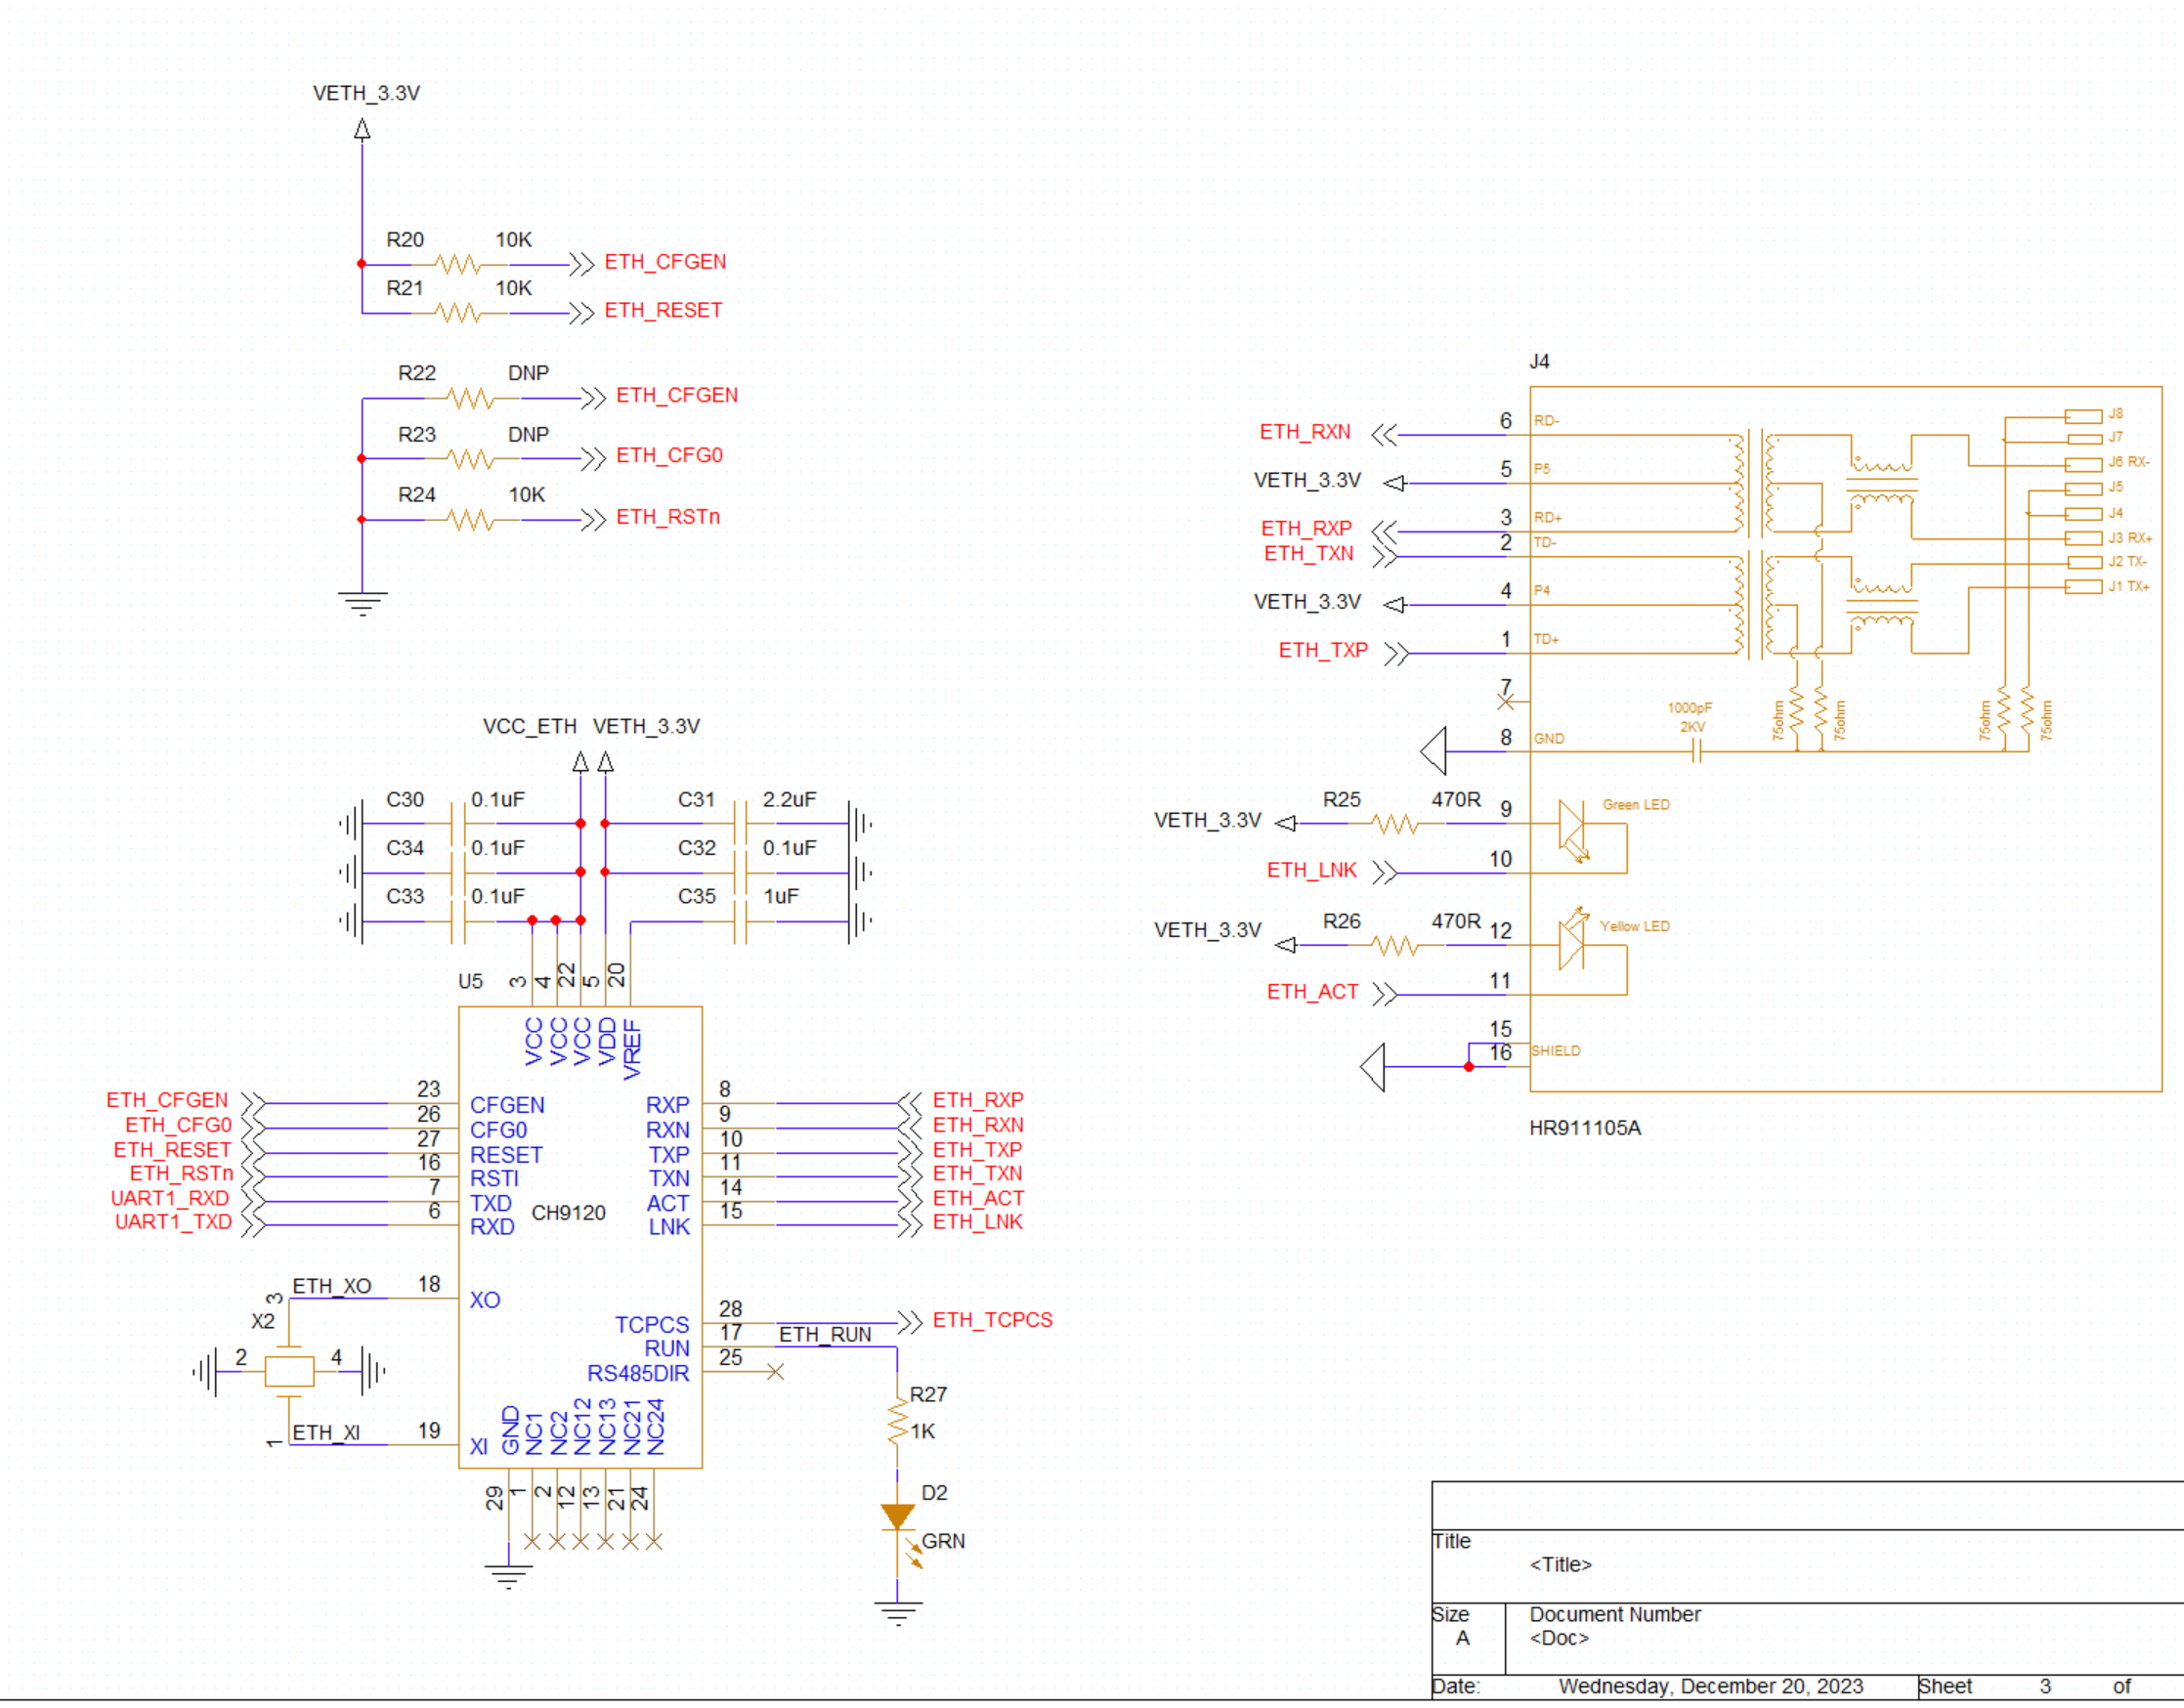Select the DNP value of R22

[528, 373]
